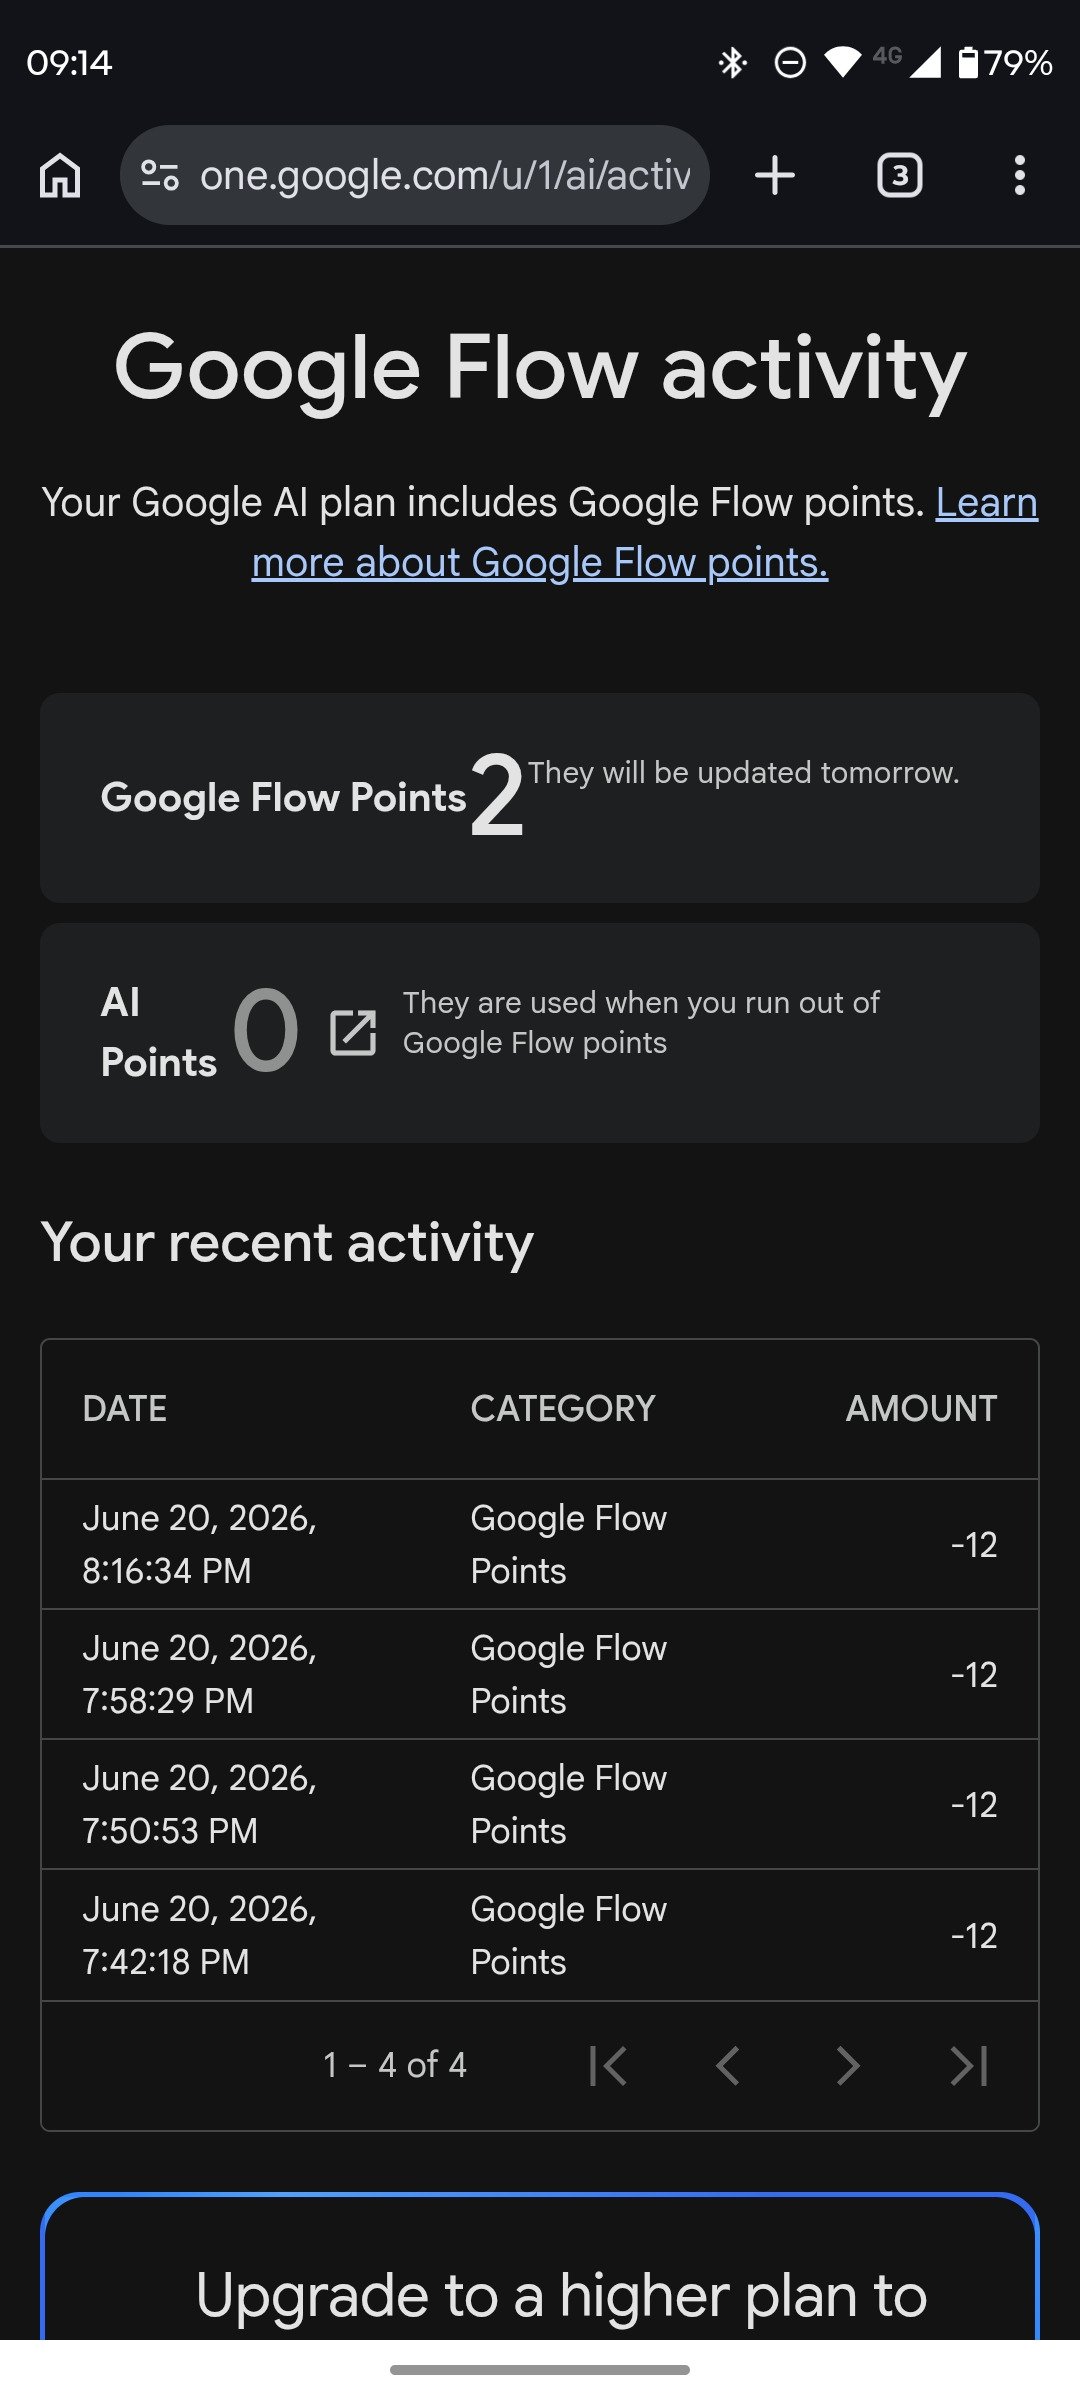This screenshot has height=2400, width=1080.
Task: Open the tab switcher showing 3 tabs
Action: 900,176
